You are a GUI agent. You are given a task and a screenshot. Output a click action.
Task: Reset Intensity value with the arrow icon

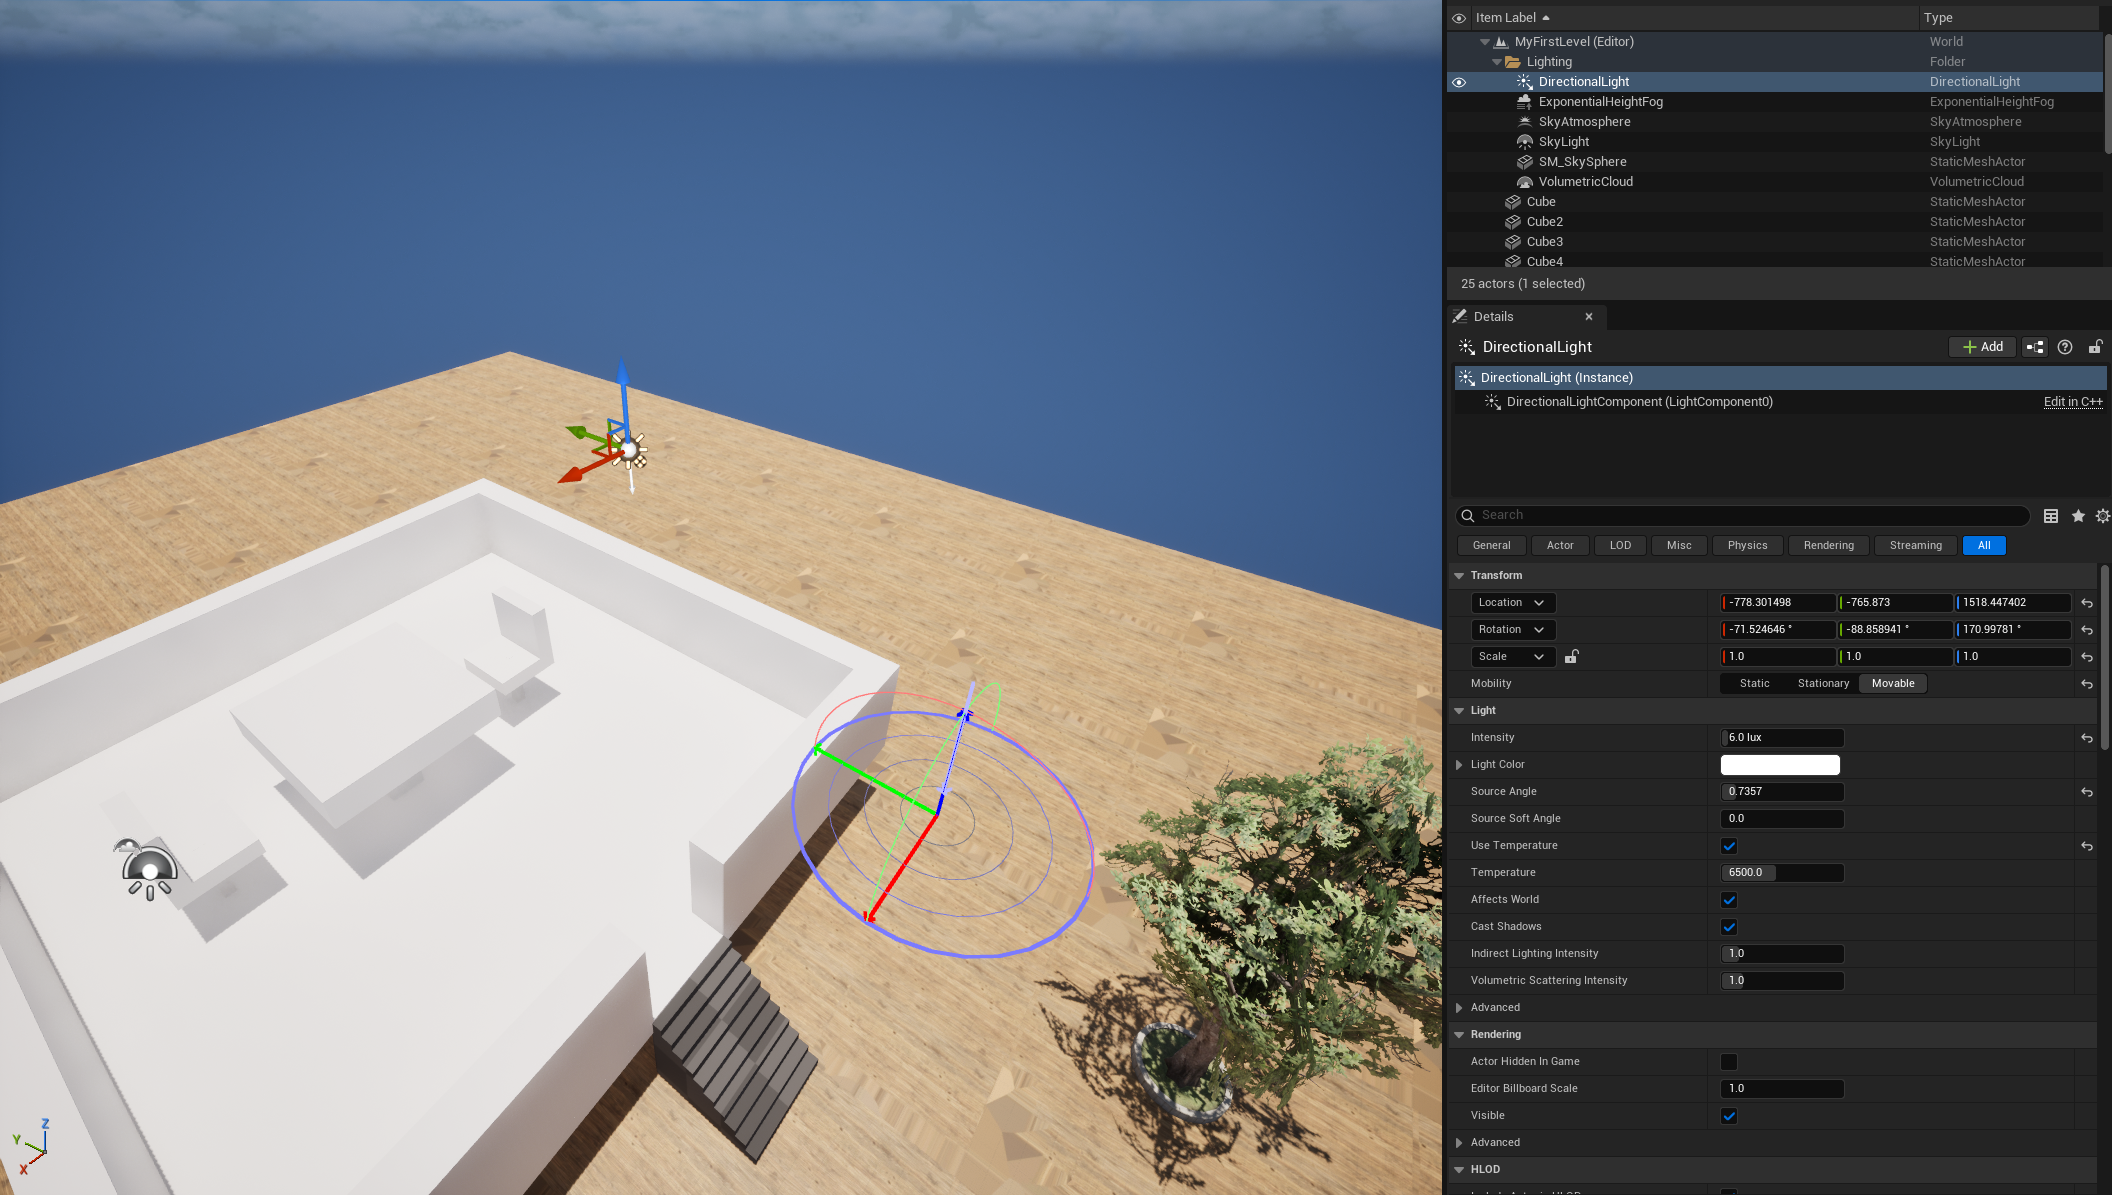2087,738
